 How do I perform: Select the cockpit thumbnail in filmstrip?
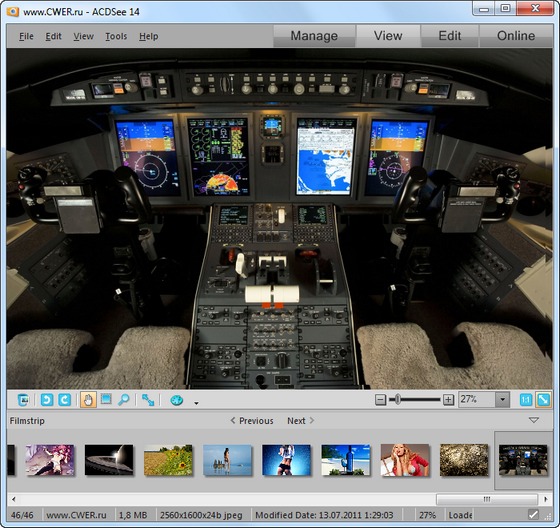[523, 460]
